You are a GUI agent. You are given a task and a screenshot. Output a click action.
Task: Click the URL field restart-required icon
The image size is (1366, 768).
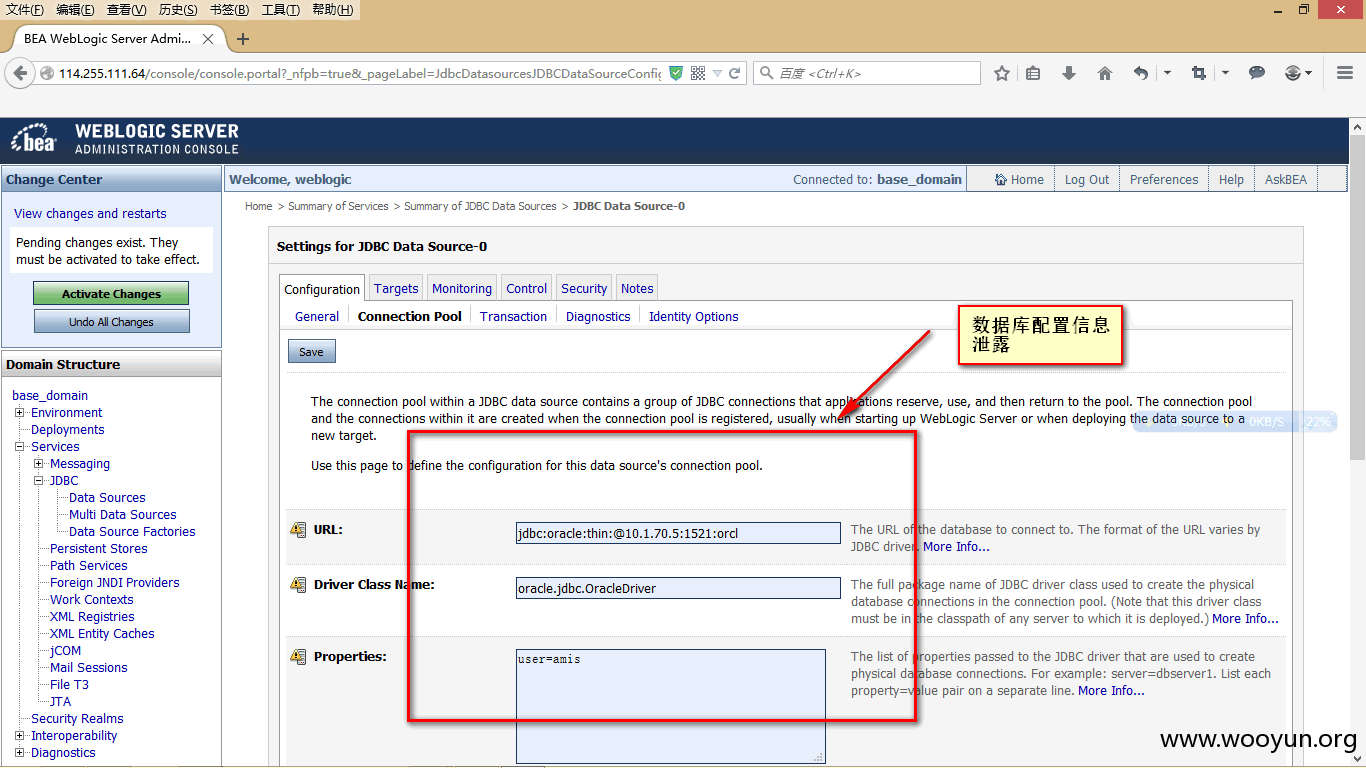pos(298,530)
